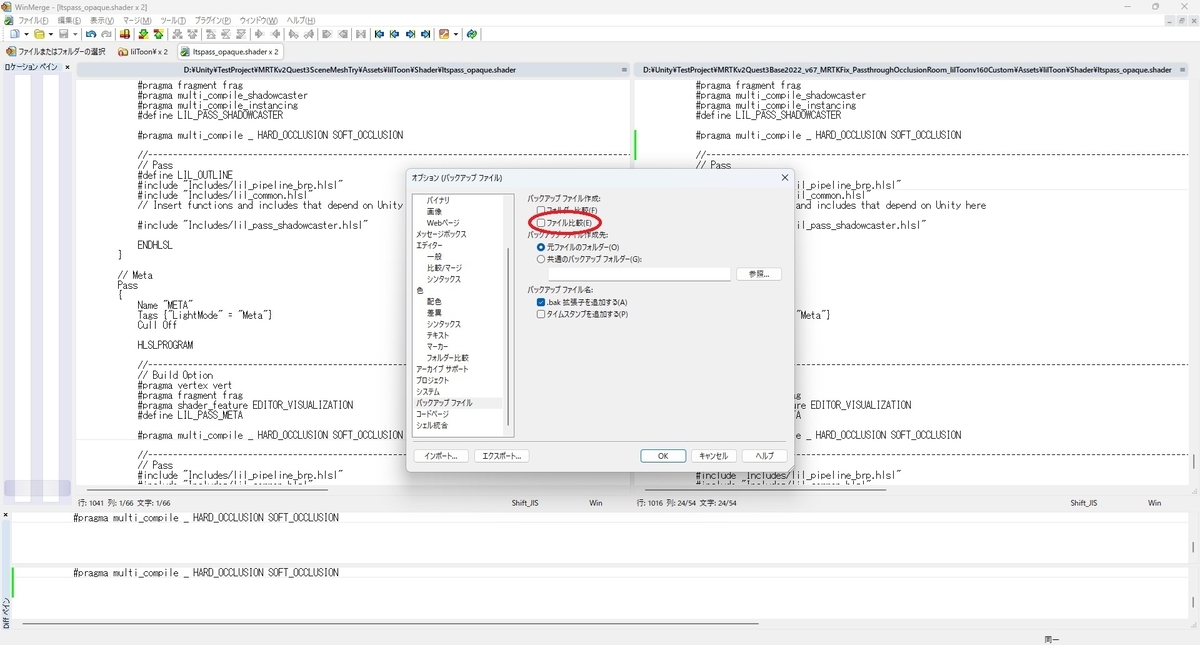Open the left file path header menu icon
This screenshot has height=645, width=1200.
(625, 70)
